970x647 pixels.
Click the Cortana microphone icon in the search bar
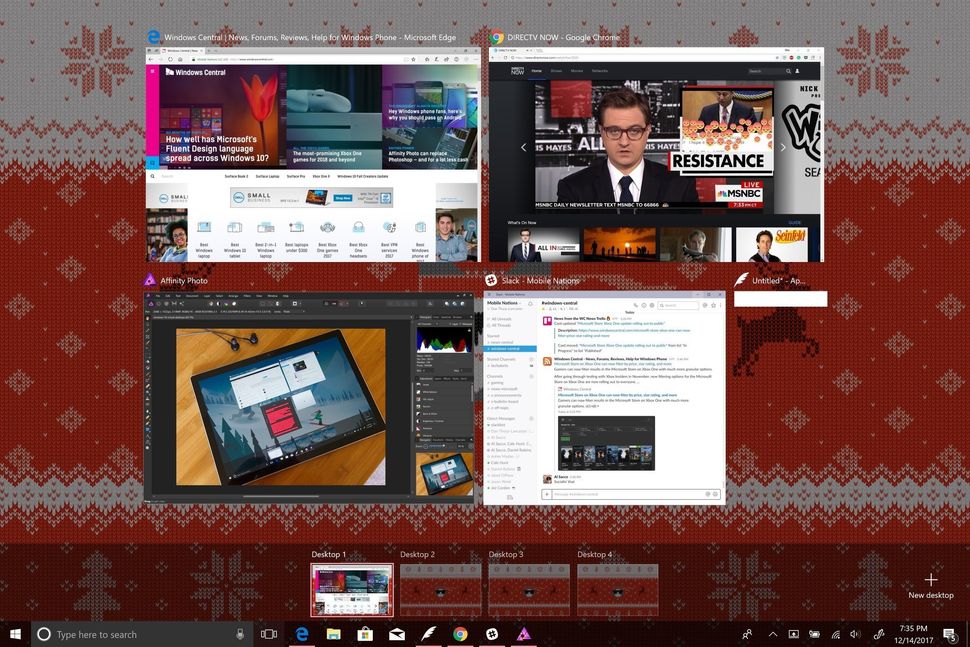240,634
